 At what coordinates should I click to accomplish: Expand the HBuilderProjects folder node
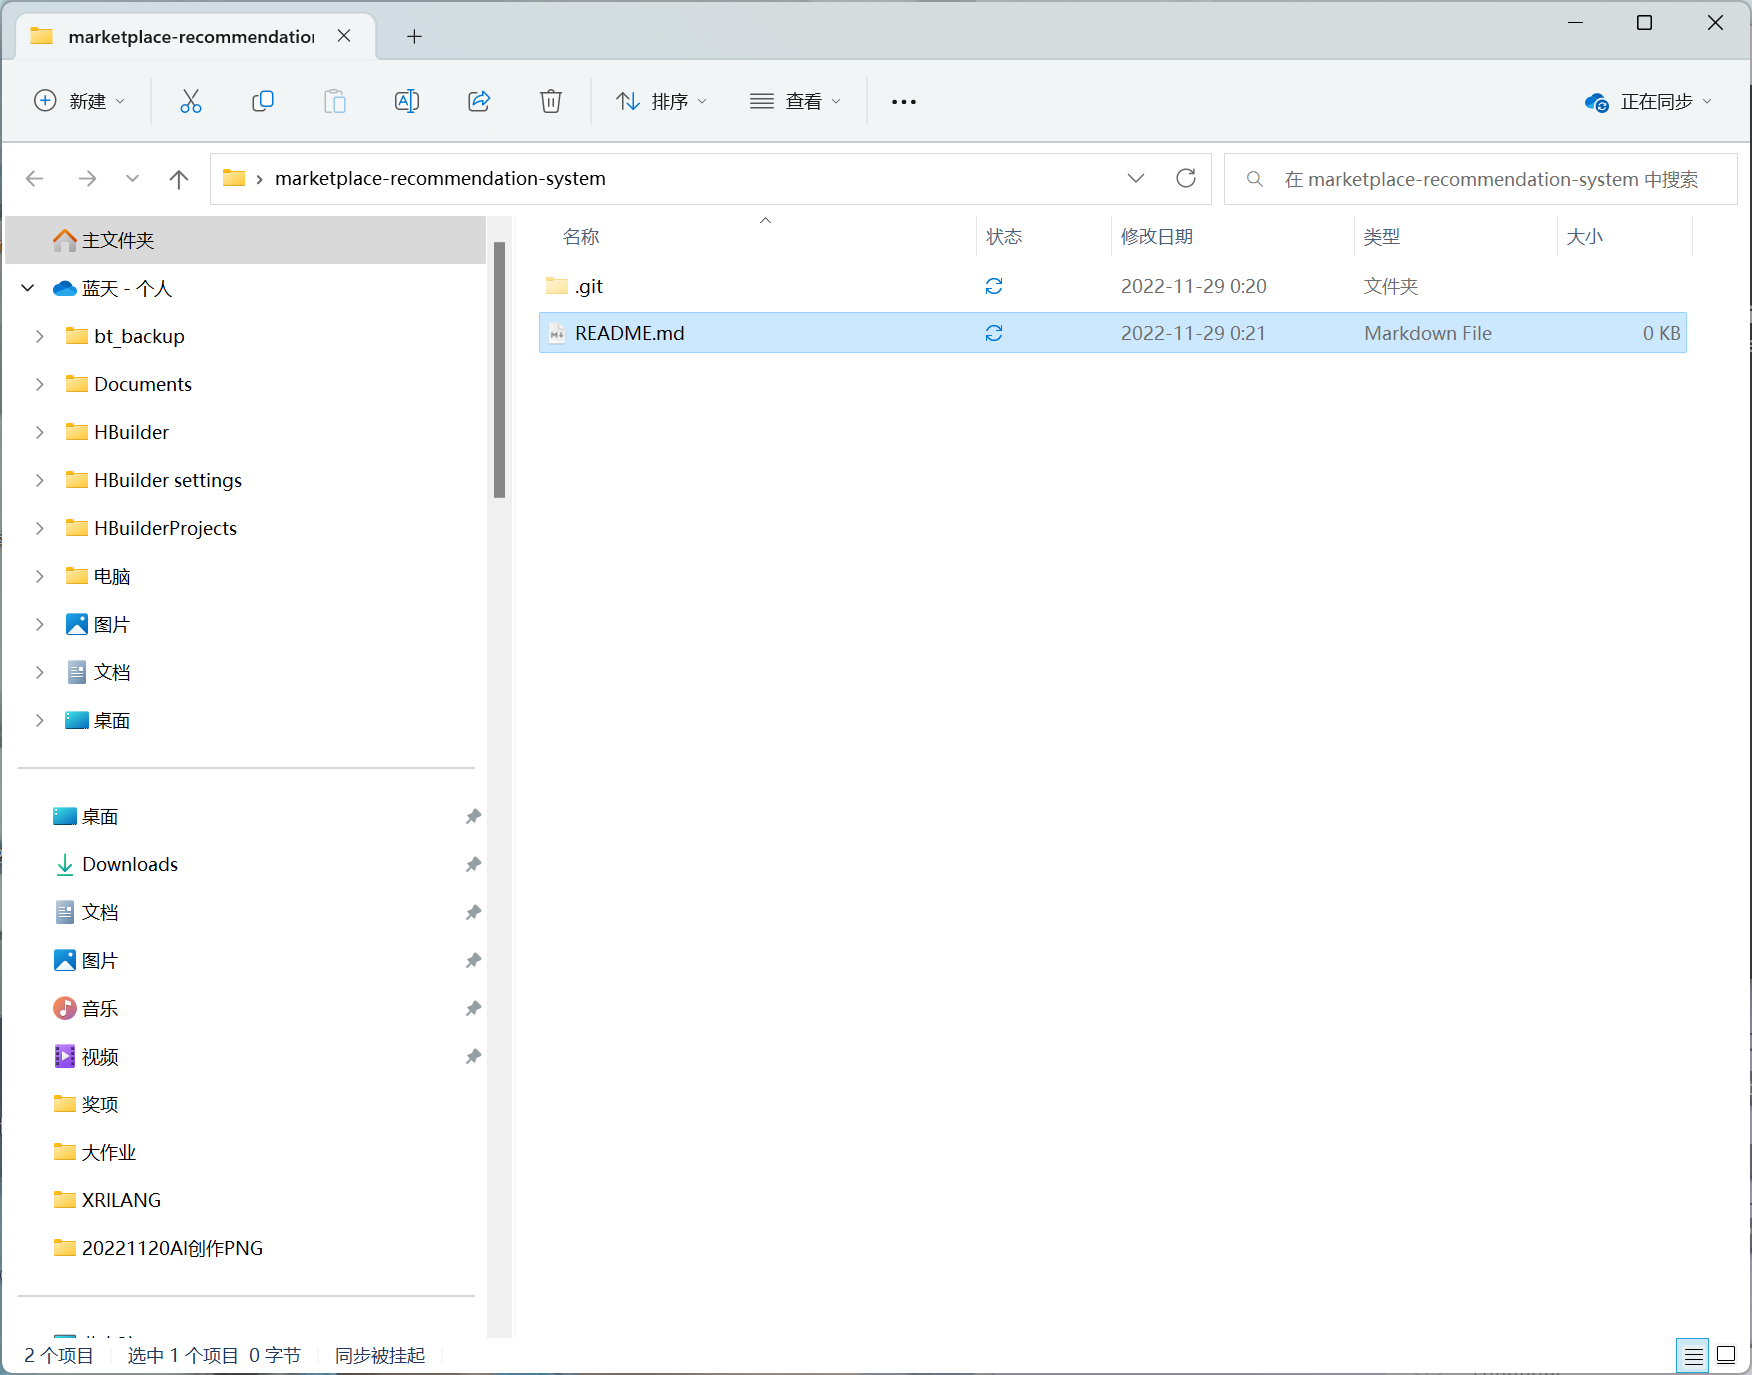[40, 528]
